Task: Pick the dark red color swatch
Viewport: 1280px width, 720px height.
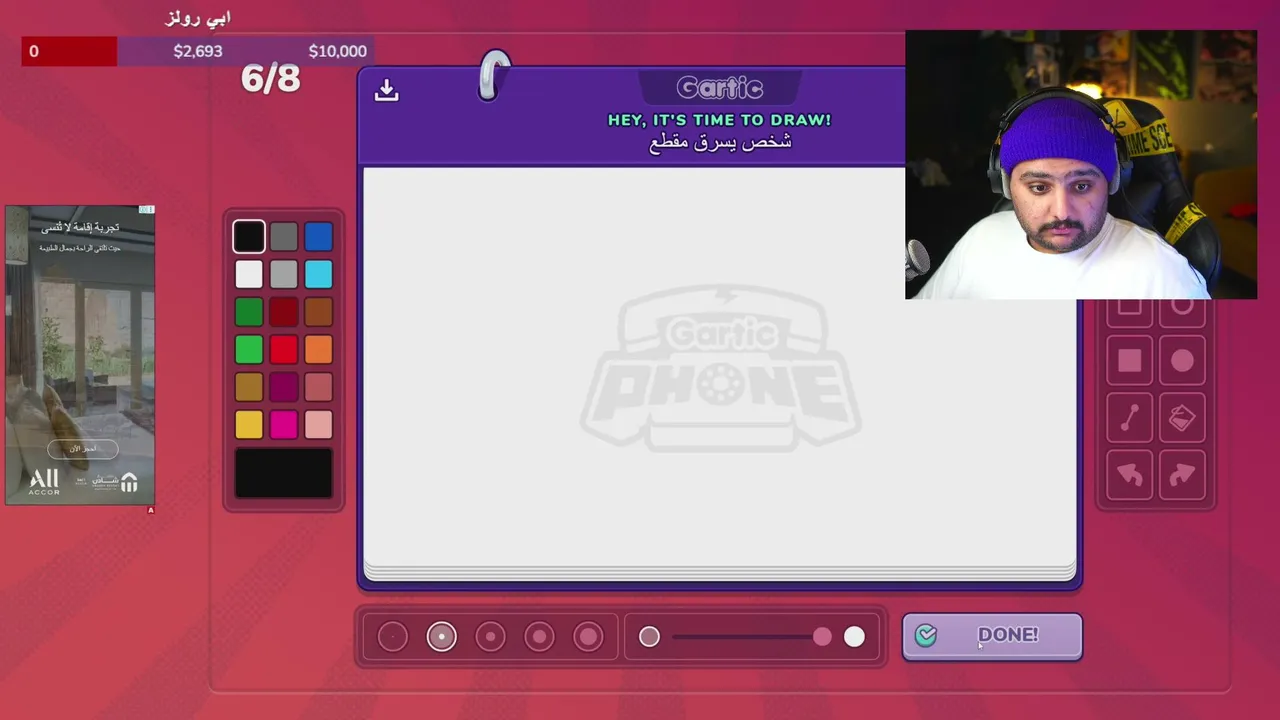Action: pyautogui.click(x=284, y=312)
